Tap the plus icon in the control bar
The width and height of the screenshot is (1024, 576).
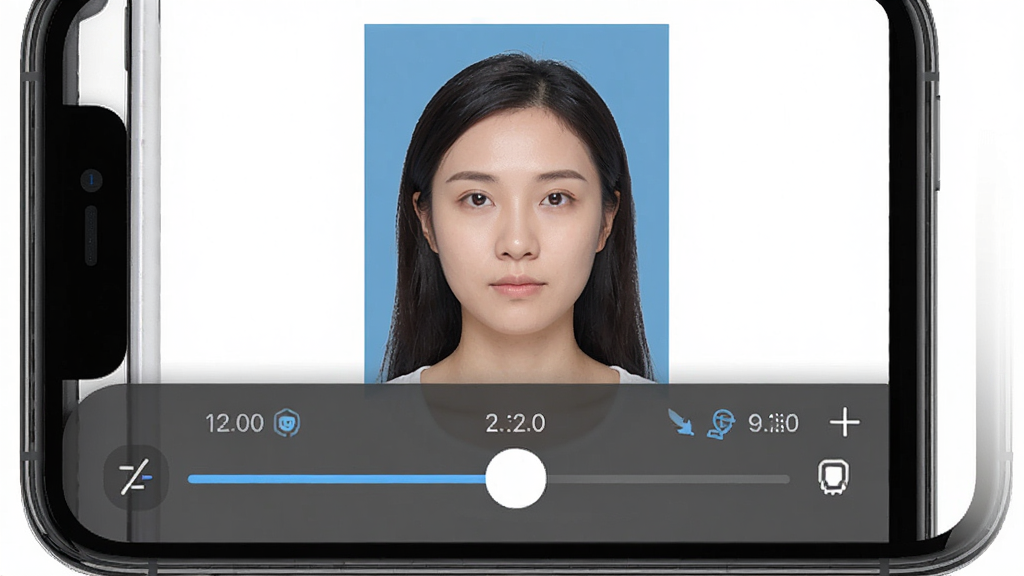844,422
